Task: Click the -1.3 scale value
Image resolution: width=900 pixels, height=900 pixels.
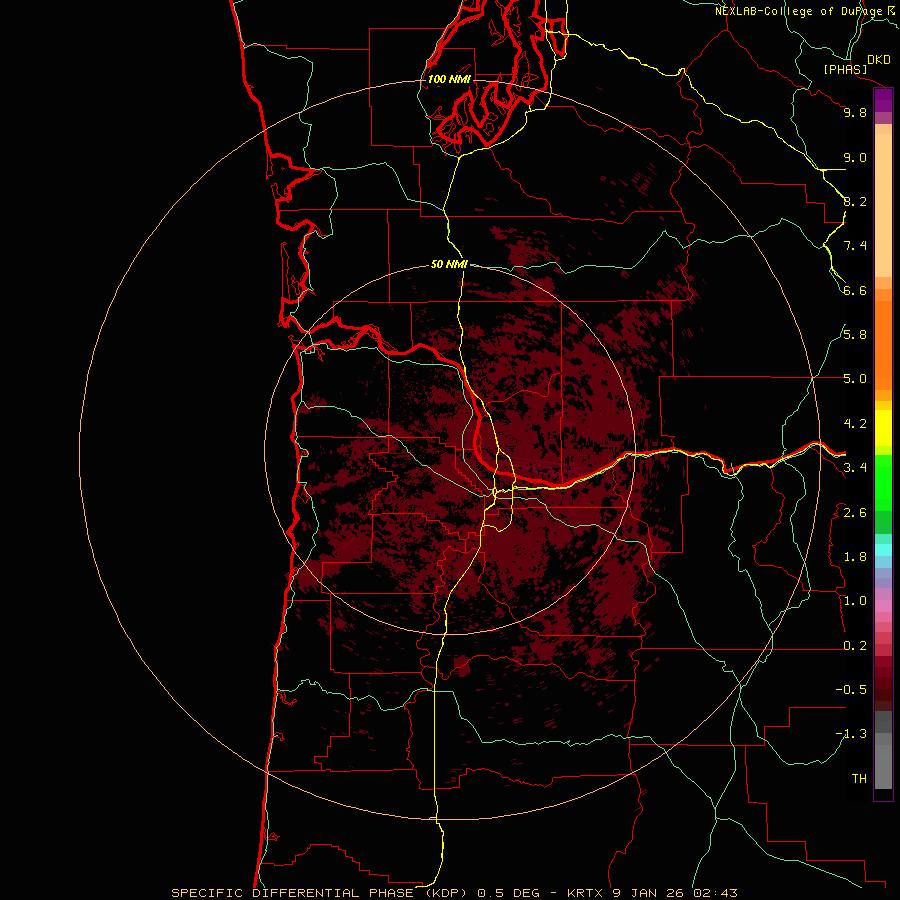Action: tap(851, 734)
